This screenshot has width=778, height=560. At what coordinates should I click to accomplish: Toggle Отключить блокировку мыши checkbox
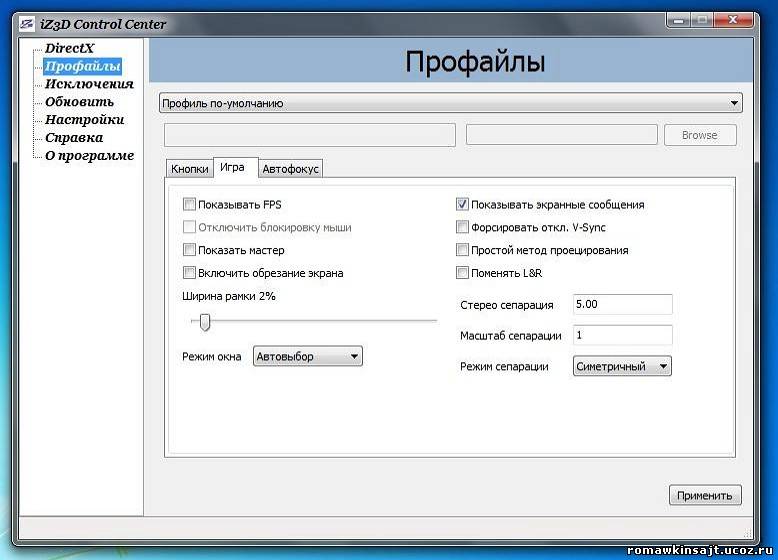(189, 227)
